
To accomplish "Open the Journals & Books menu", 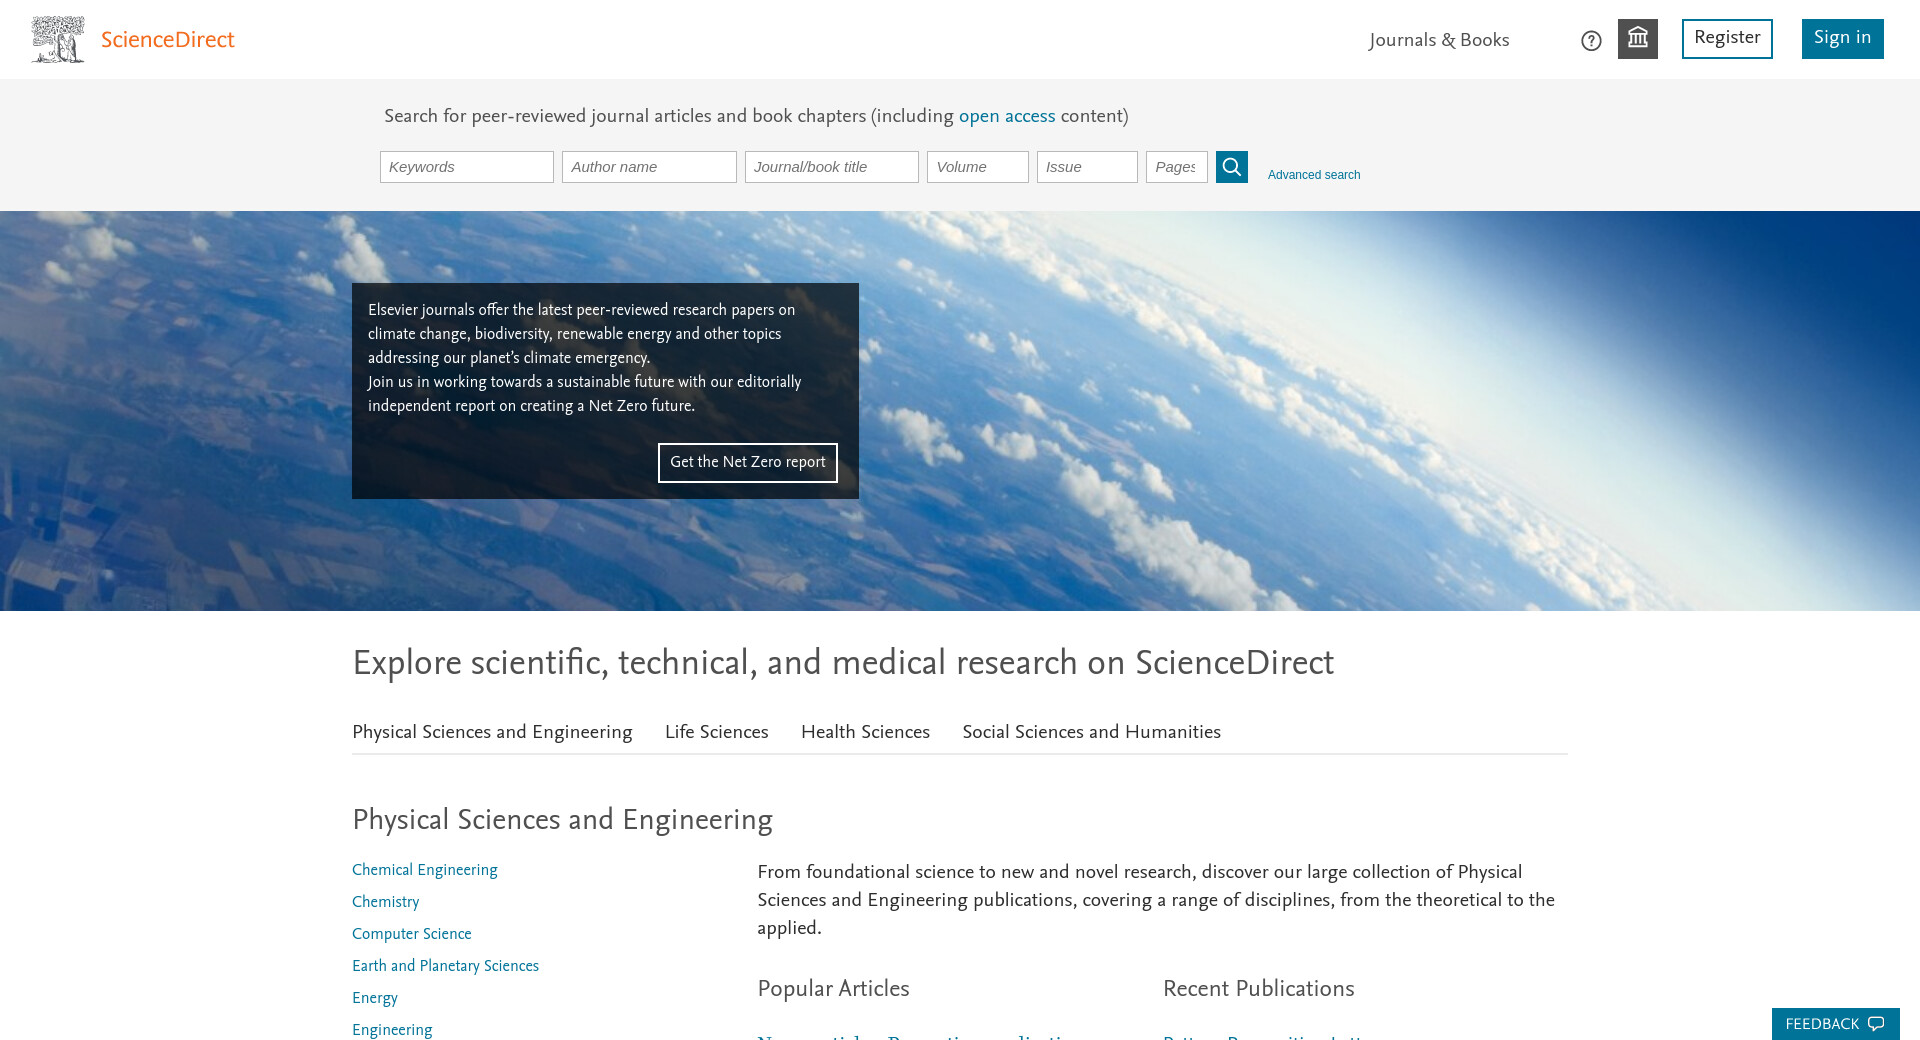I will pos(1438,40).
